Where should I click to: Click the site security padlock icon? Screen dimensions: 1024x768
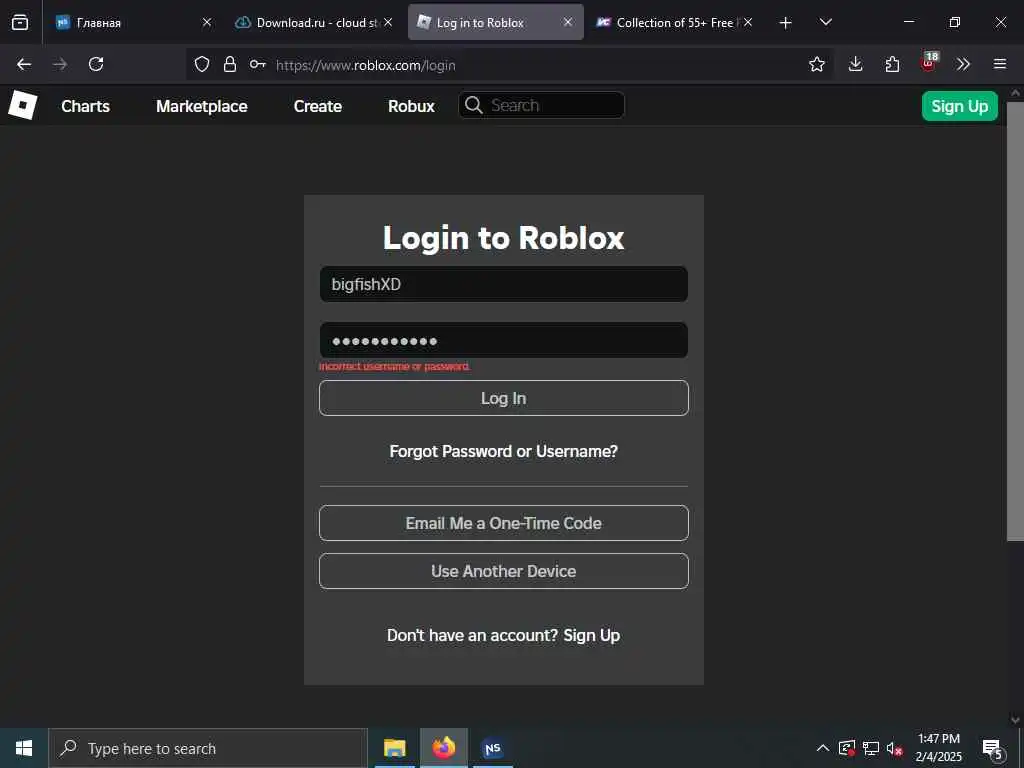tap(230, 64)
